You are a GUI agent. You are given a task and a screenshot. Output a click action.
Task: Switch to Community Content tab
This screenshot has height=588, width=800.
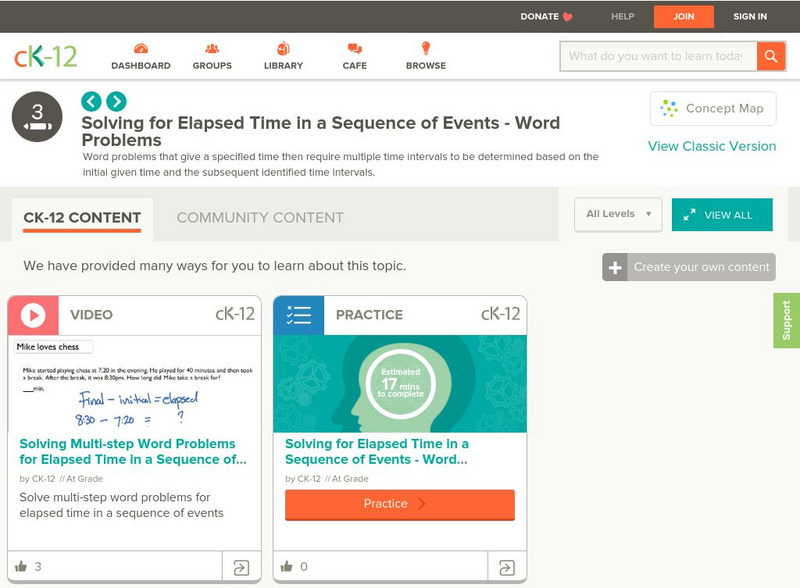pyautogui.click(x=260, y=218)
